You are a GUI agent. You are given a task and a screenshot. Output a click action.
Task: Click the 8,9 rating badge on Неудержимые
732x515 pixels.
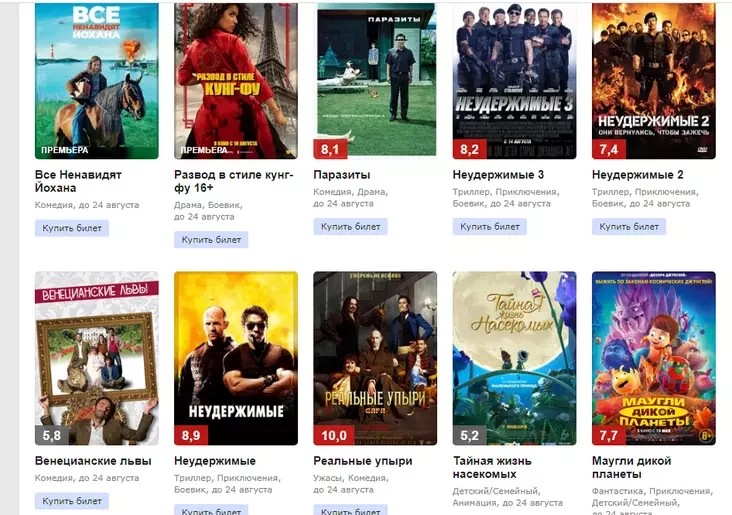click(191, 436)
